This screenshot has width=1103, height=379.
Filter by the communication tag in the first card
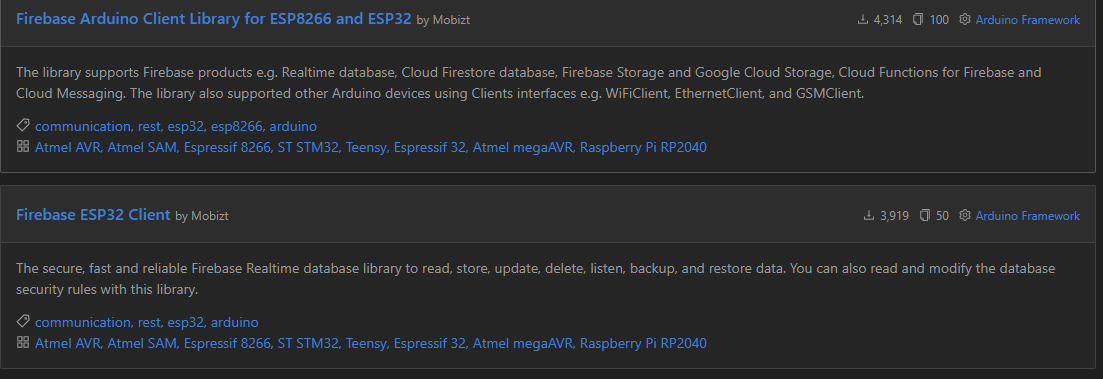point(82,127)
